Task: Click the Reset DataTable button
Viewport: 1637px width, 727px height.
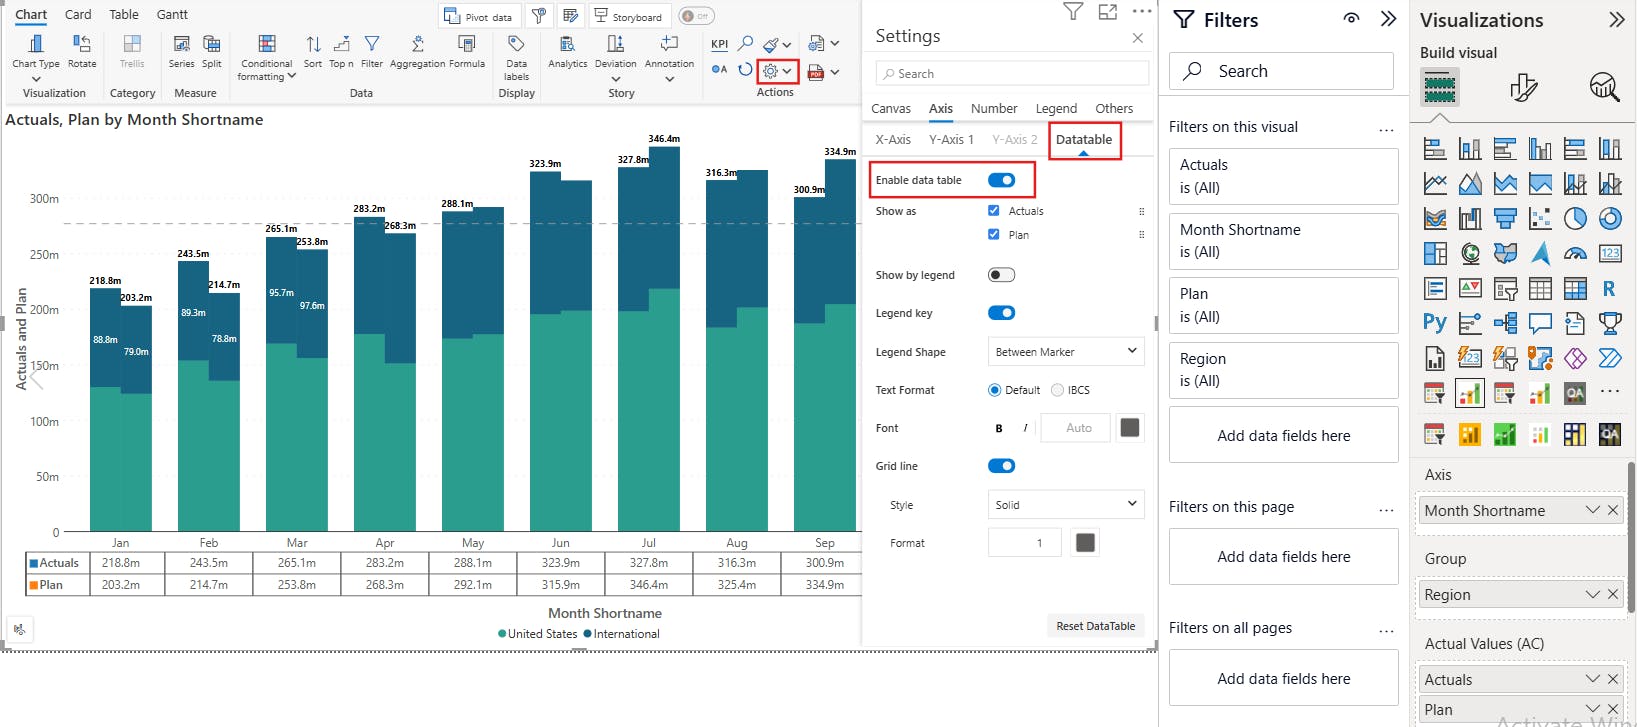Action: pyautogui.click(x=1095, y=626)
